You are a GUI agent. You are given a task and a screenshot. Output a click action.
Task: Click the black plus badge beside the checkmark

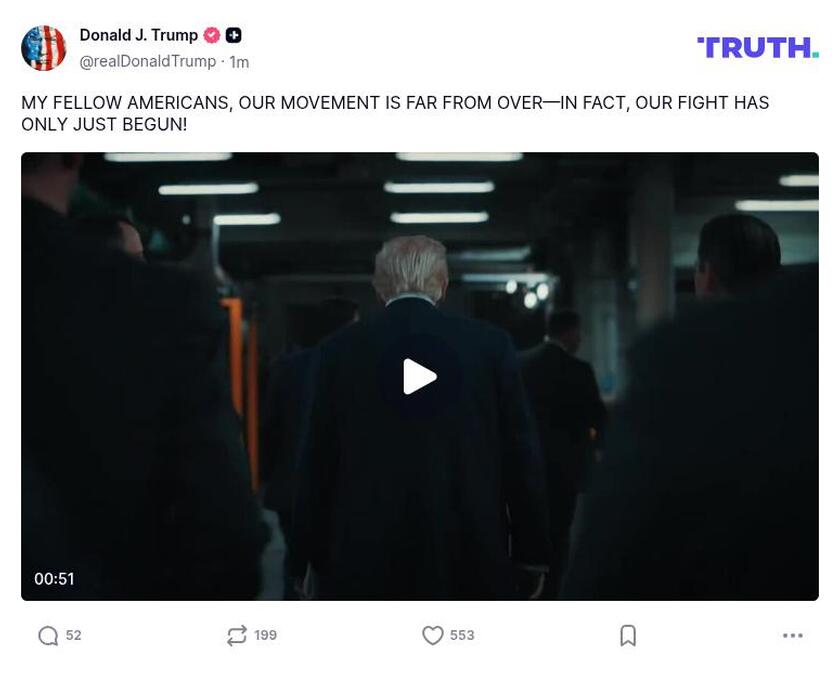pyautogui.click(x=231, y=34)
